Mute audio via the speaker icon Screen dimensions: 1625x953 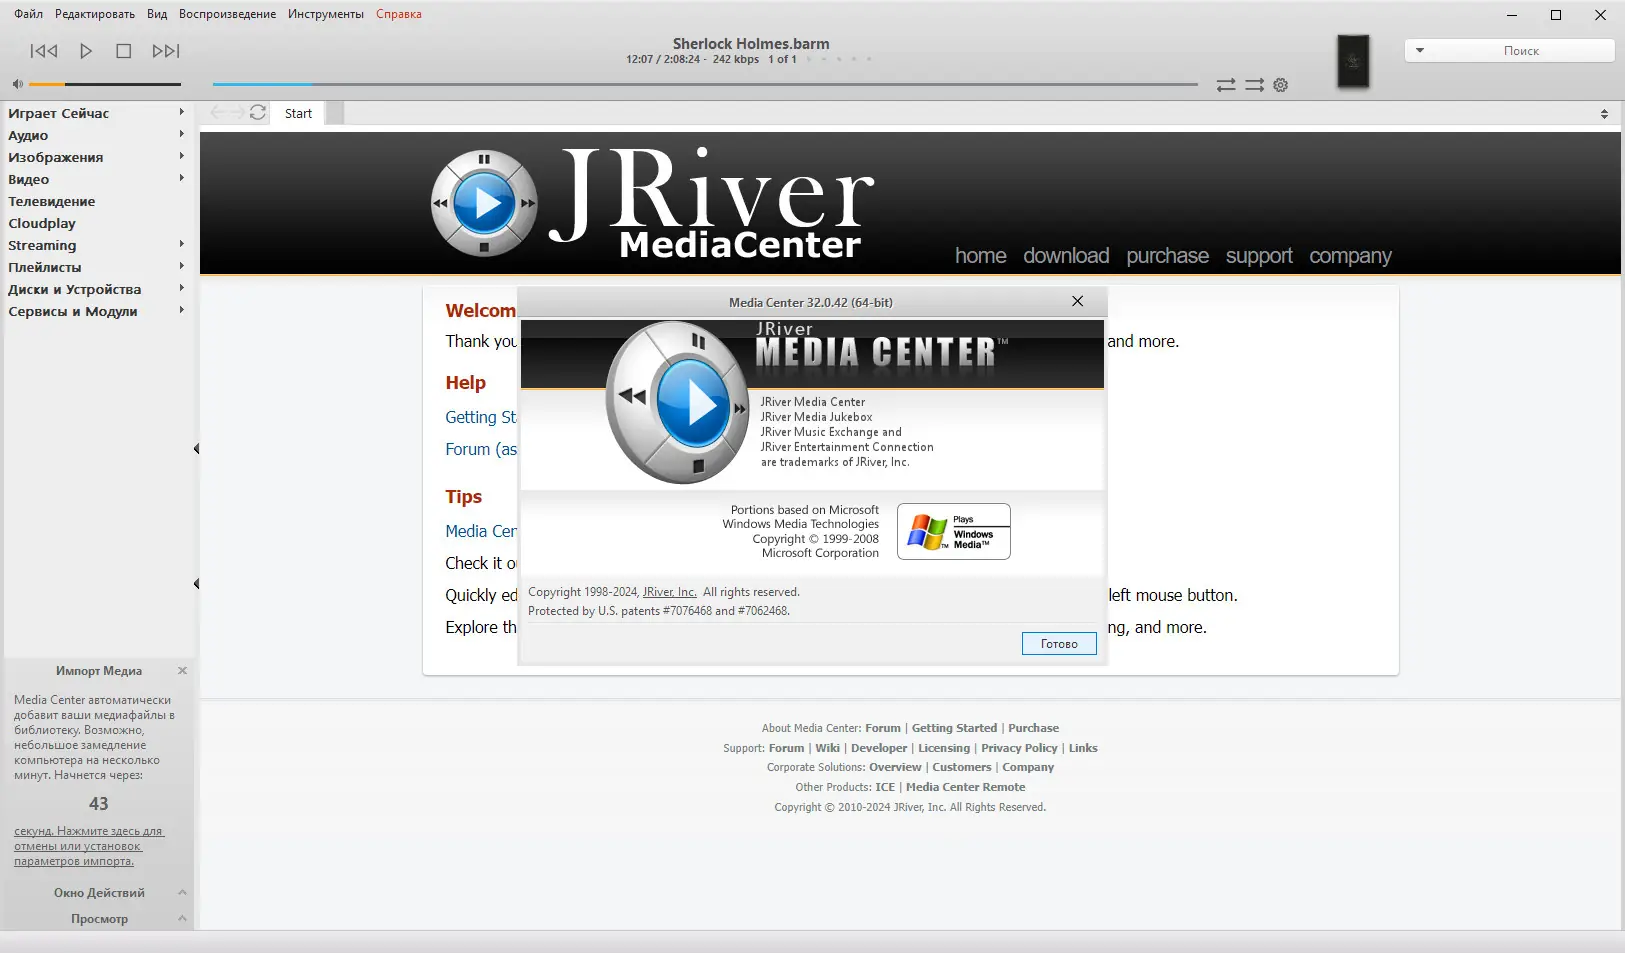click(x=17, y=84)
